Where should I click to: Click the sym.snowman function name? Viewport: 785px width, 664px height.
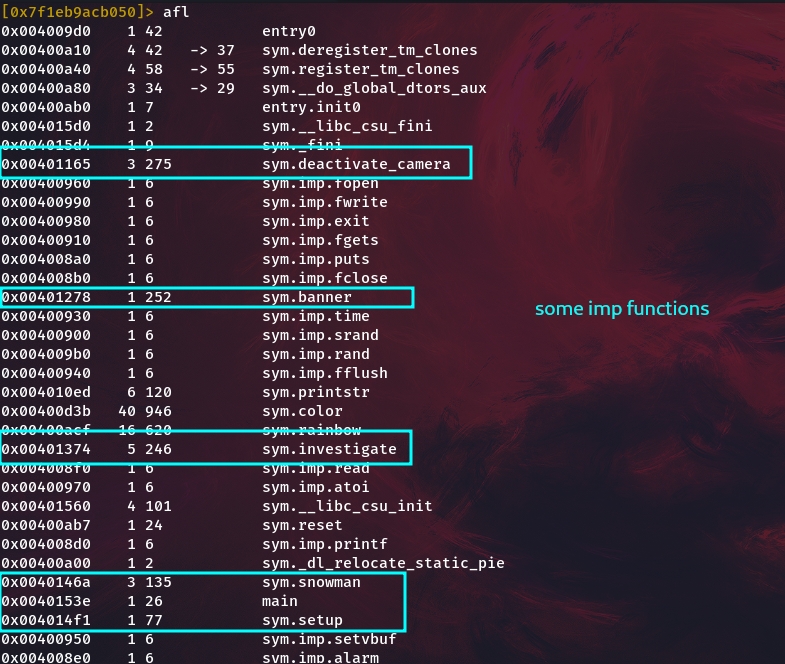point(311,582)
